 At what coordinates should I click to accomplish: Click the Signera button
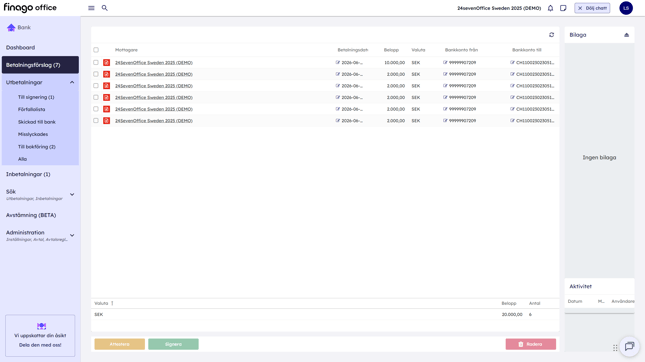(173, 344)
